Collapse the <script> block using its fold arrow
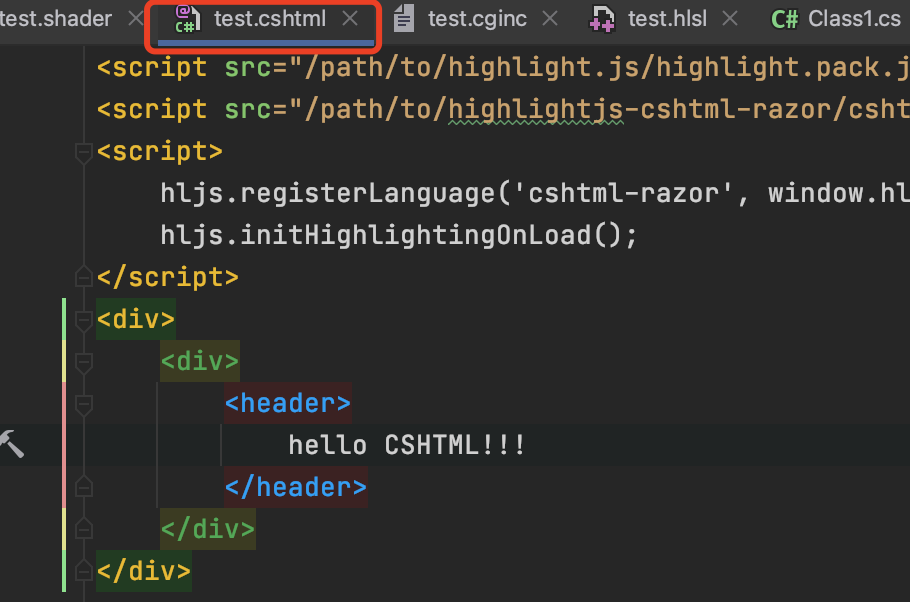The height and width of the screenshot is (602, 910). (x=85, y=152)
